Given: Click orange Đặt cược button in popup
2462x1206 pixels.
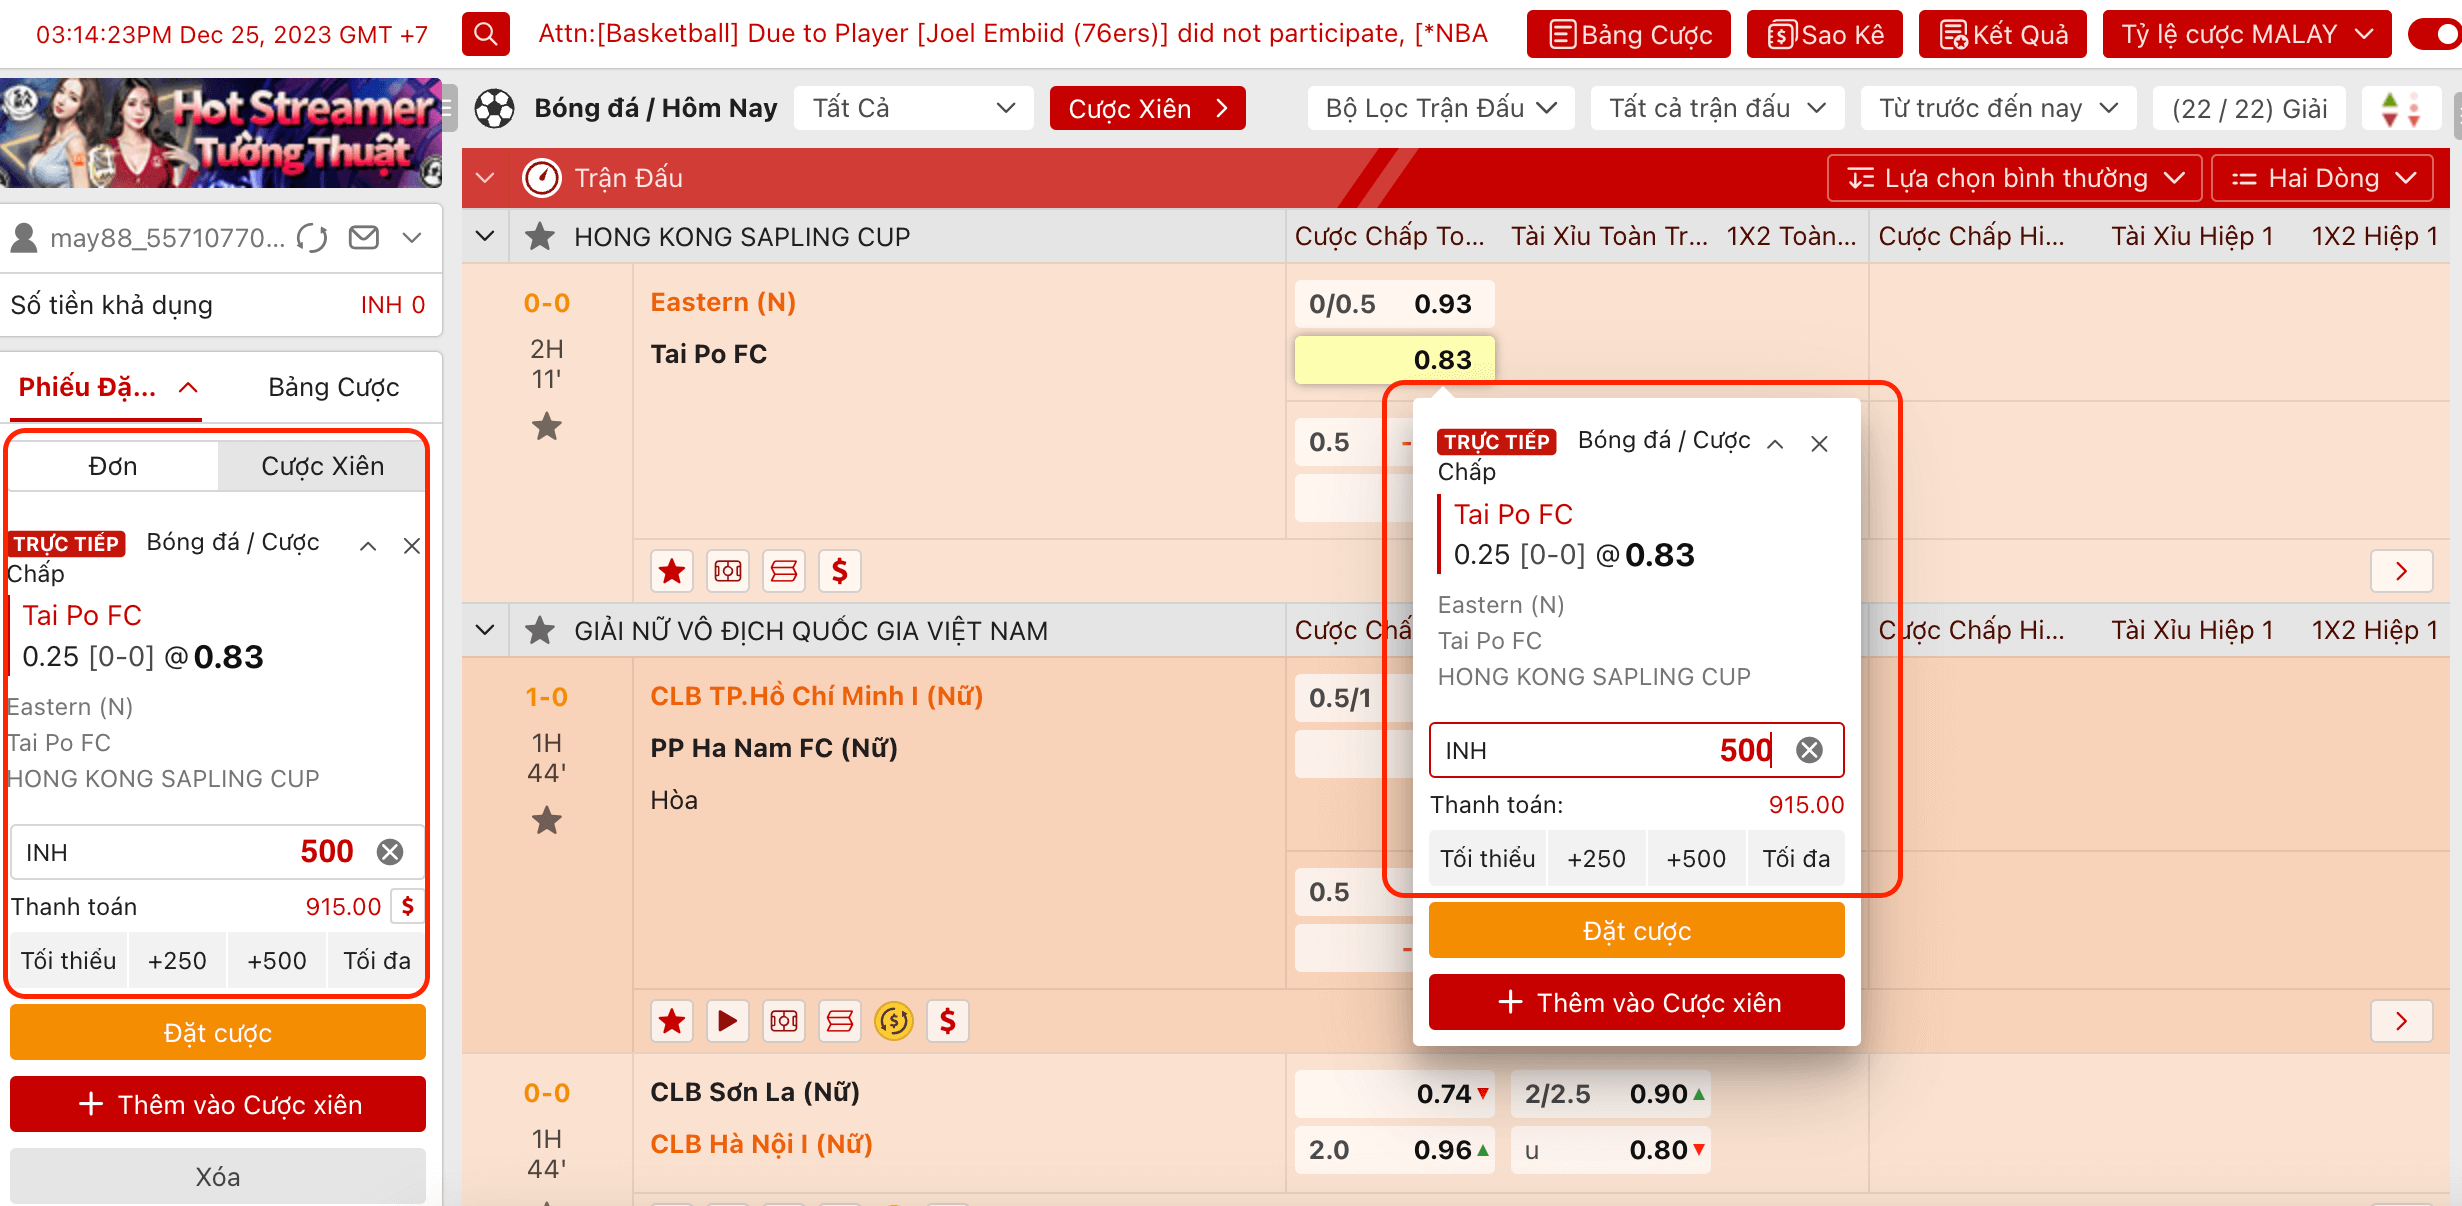Looking at the screenshot, I should click(x=1636, y=931).
